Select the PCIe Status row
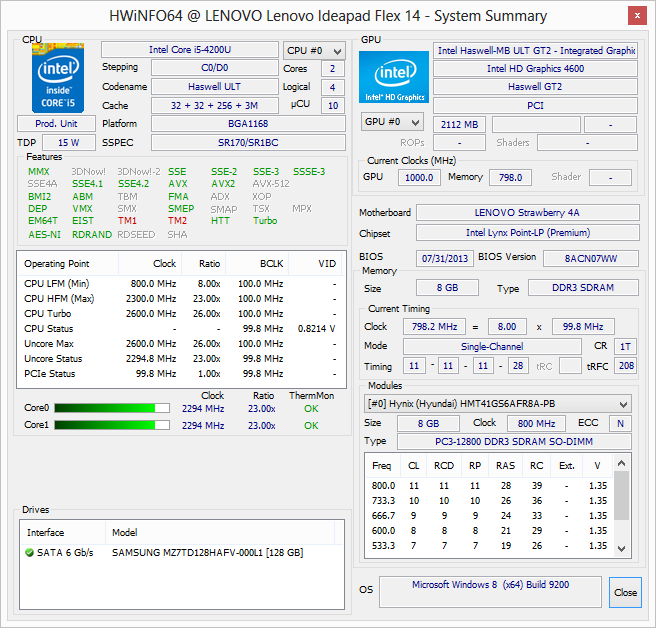 coord(181,374)
